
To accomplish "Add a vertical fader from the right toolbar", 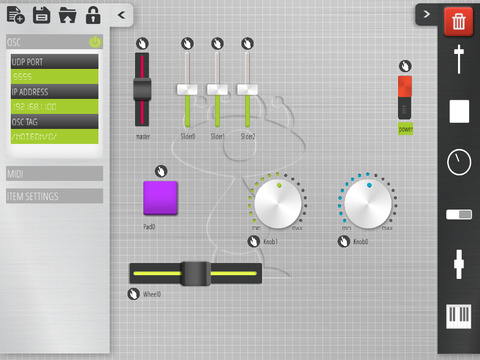I will click(x=459, y=59).
